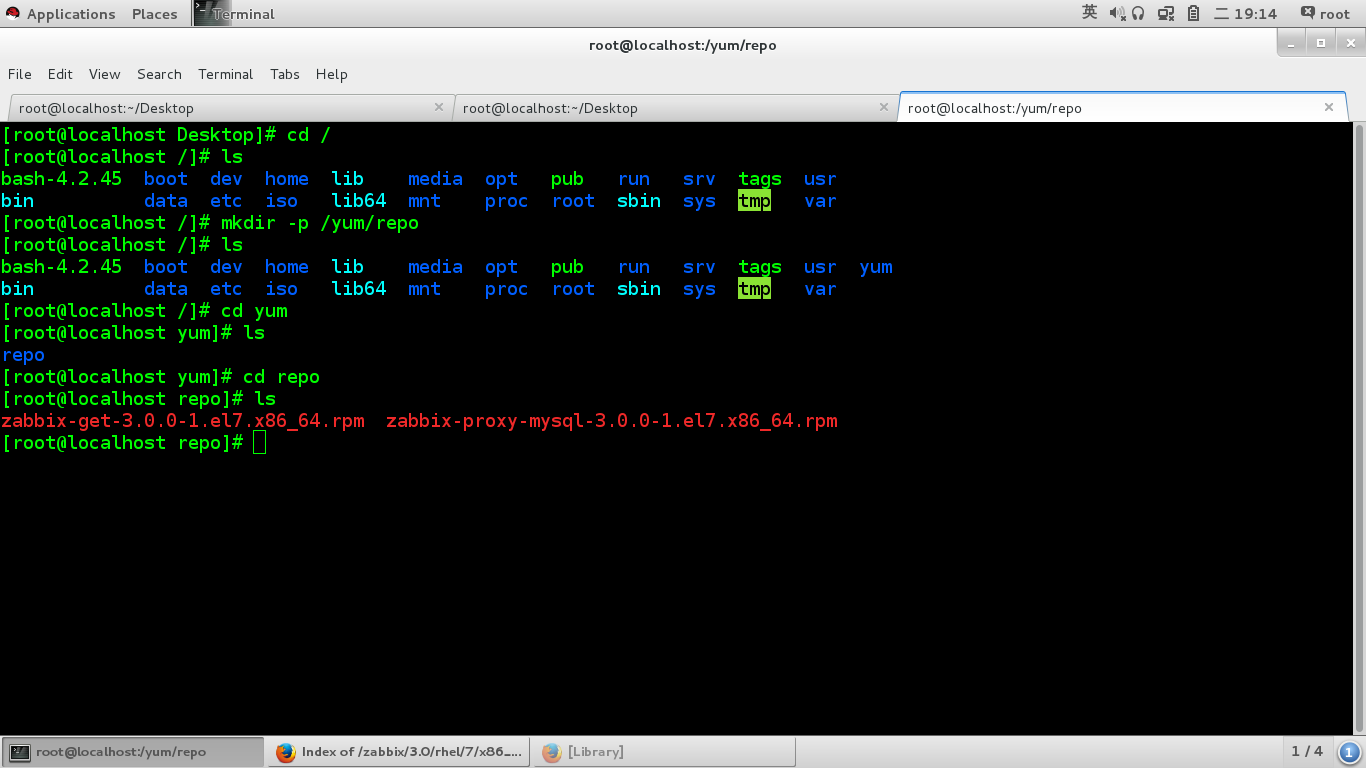
Task: Close the middle ~/Desktop terminal tab
Action: click(883, 107)
